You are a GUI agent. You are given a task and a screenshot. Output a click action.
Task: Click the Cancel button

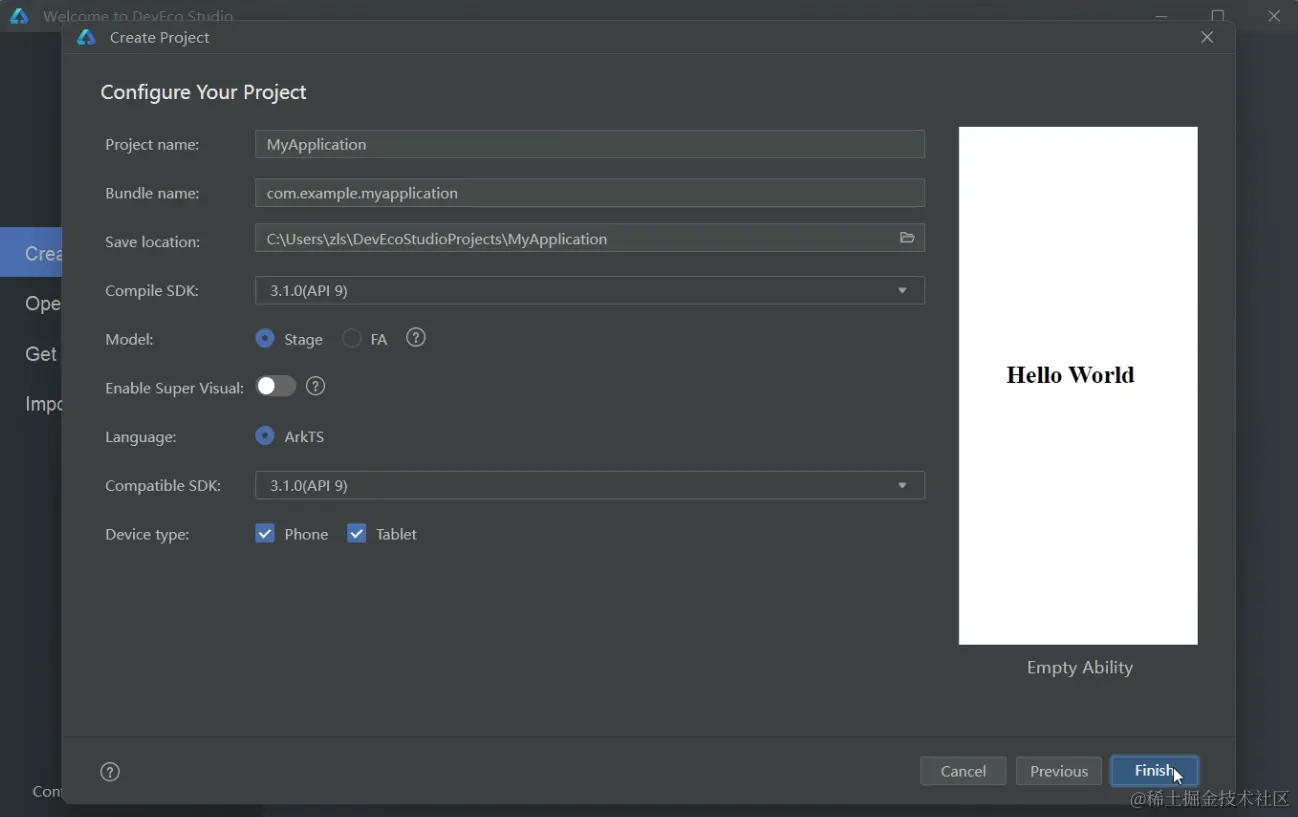point(963,771)
